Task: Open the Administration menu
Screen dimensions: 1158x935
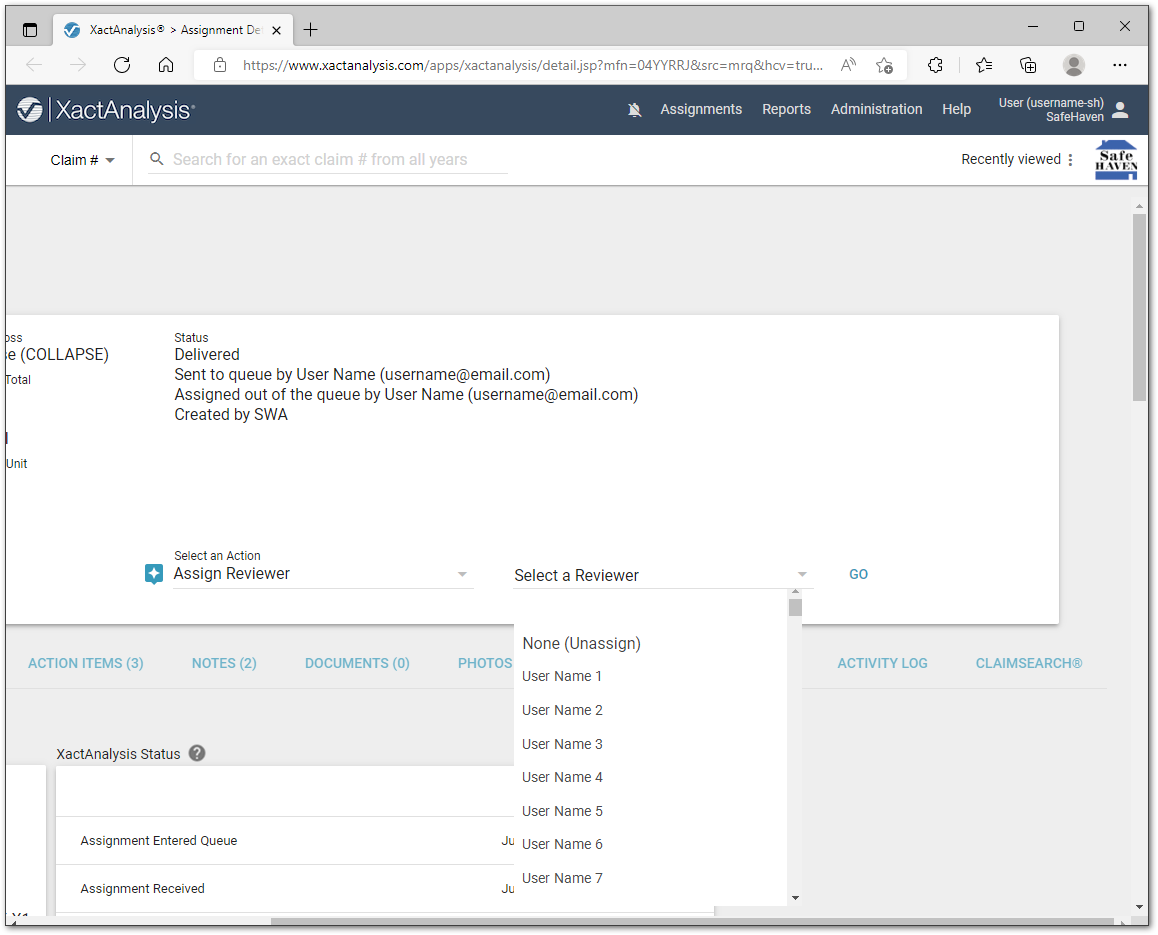Action: (x=876, y=109)
